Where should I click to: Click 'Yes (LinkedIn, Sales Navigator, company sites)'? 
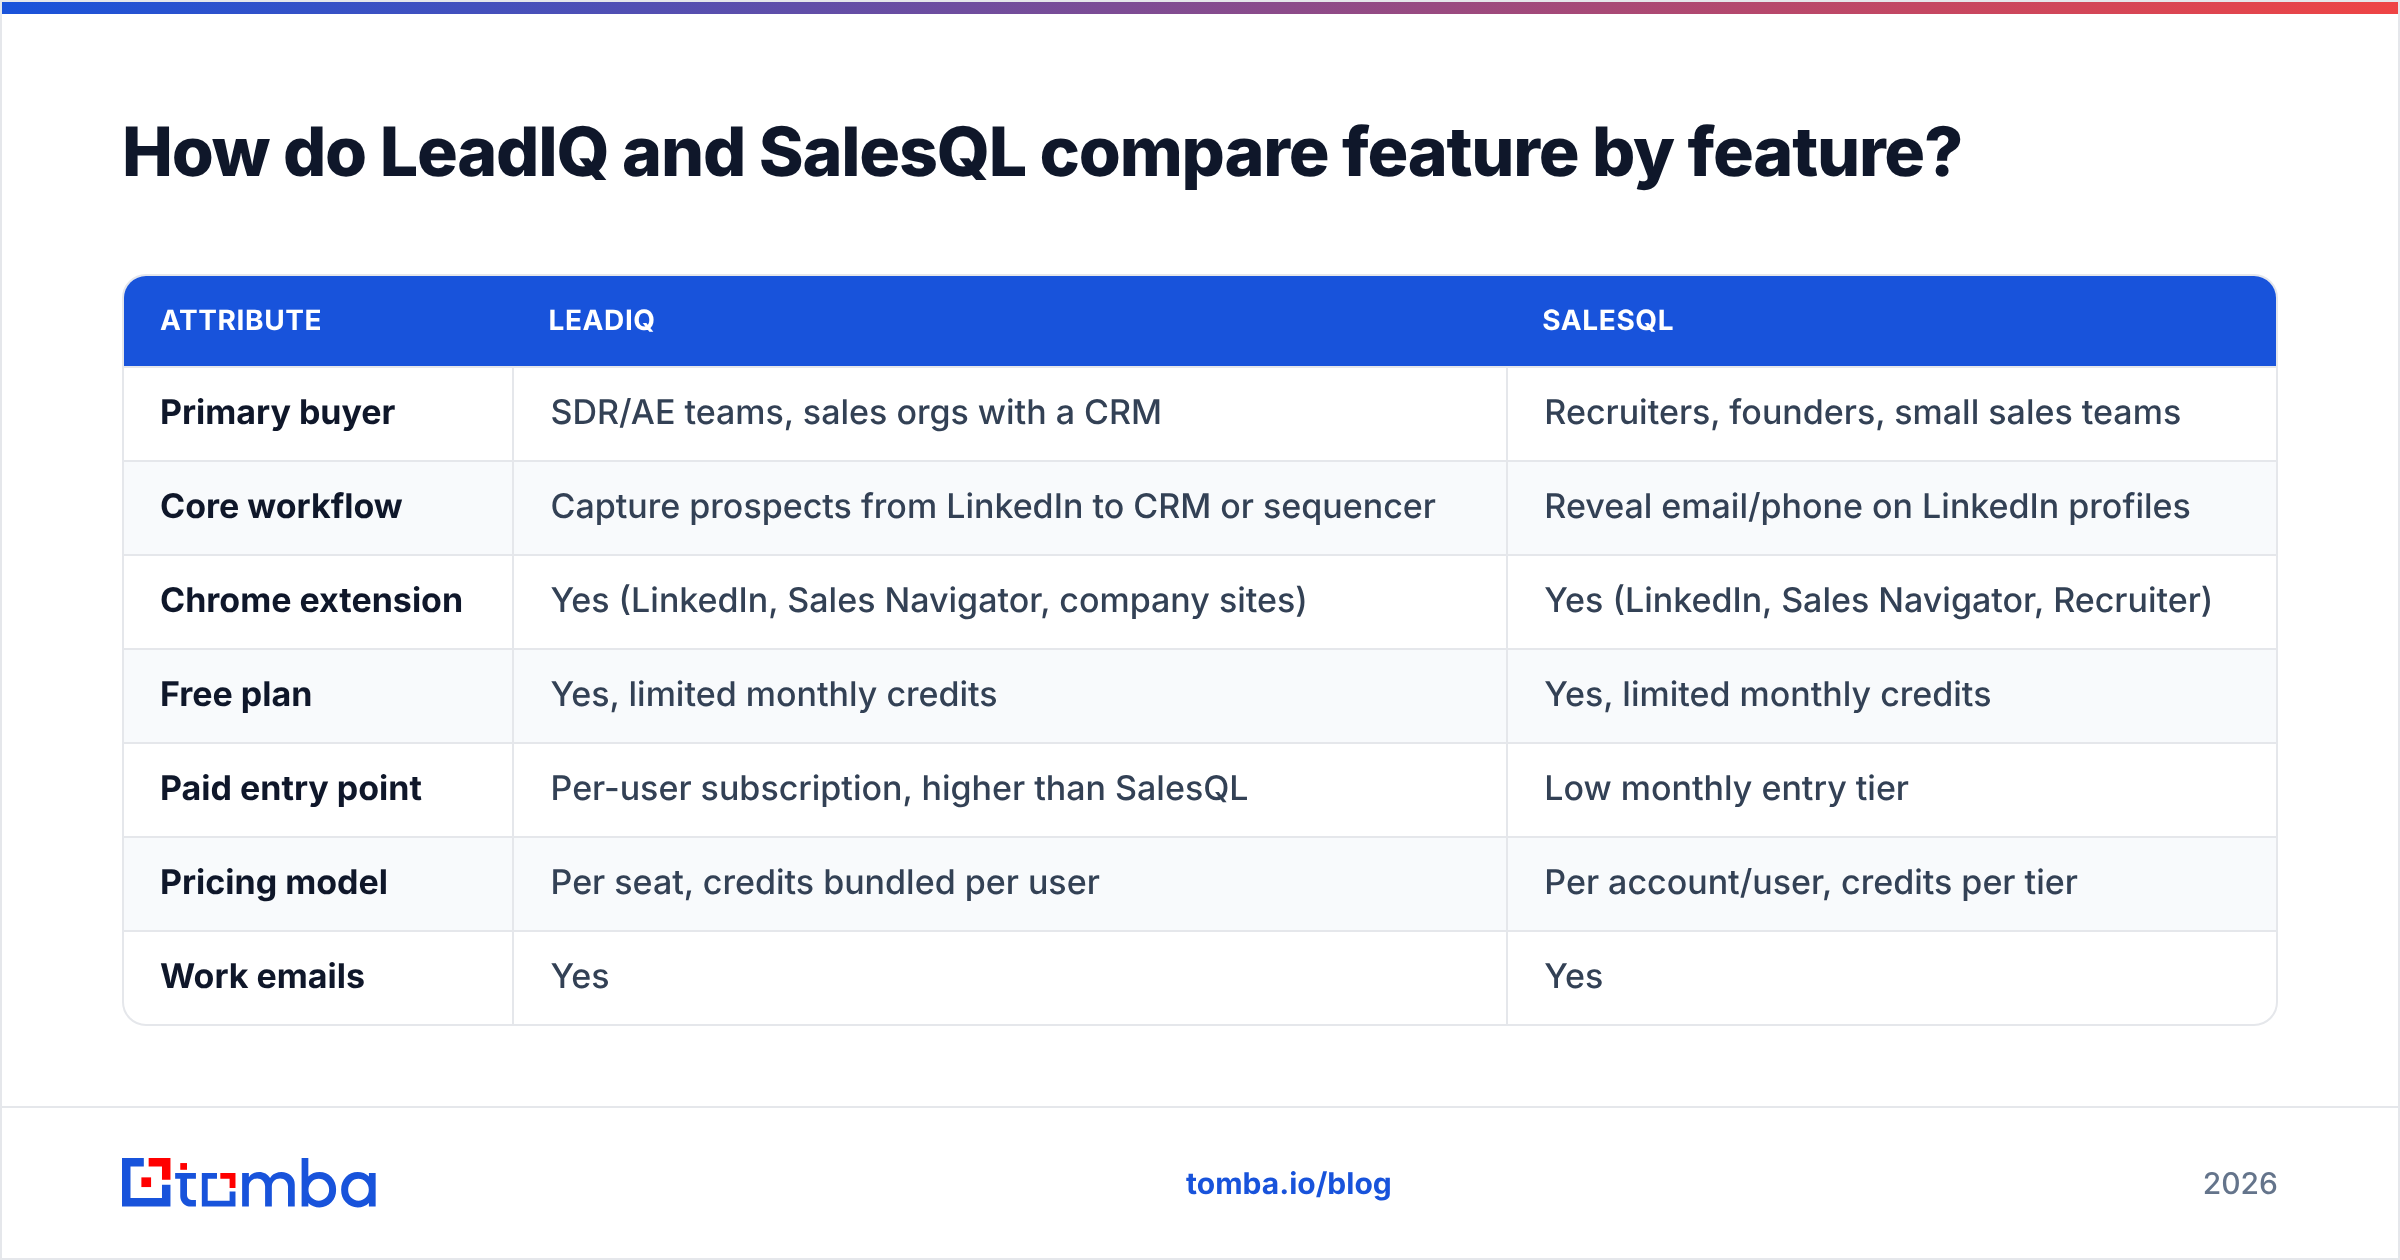(x=929, y=601)
